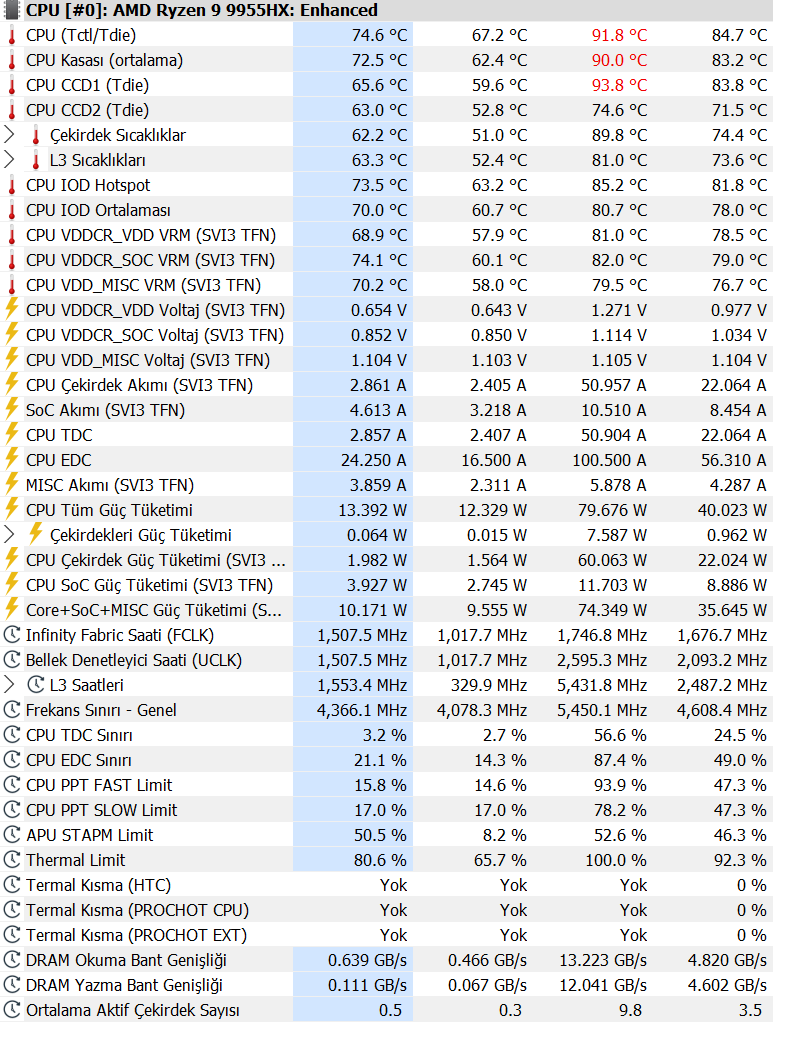Expand the Çekirdek Sıcaklıklar group
The width and height of the screenshot is (807, 1037).
tap(9, 135)
